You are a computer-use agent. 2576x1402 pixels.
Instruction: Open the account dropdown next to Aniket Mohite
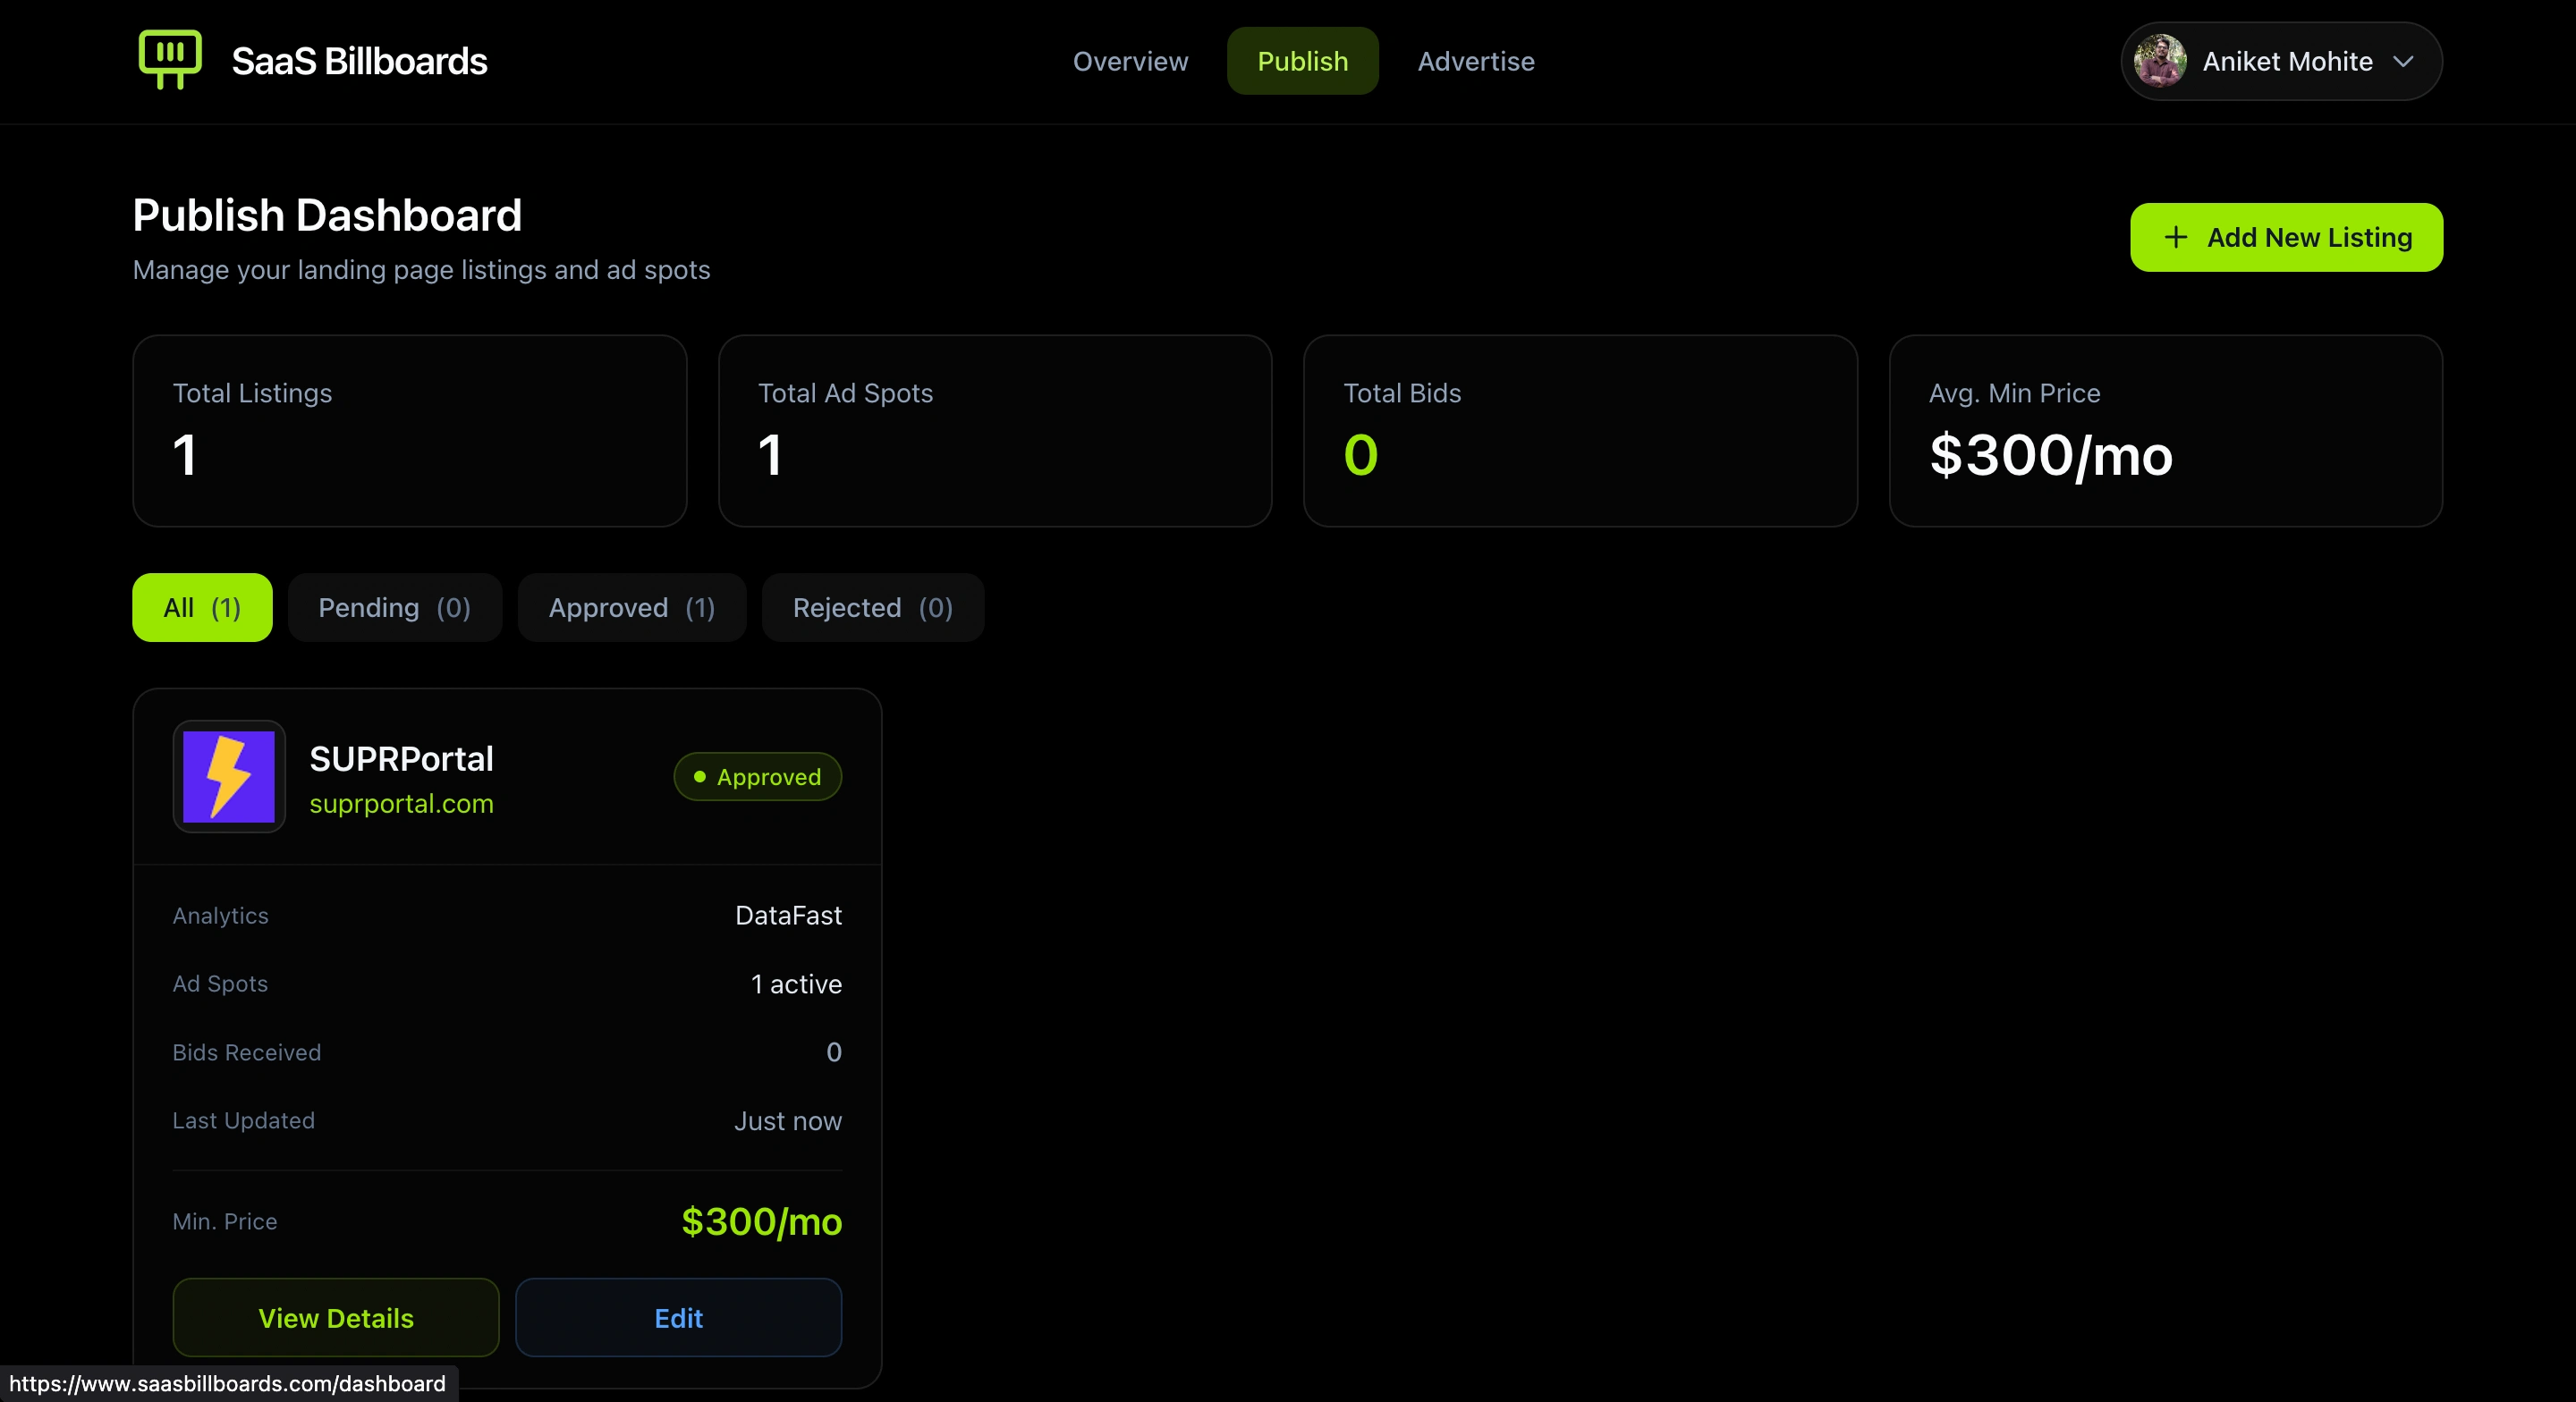(2405, 61)
